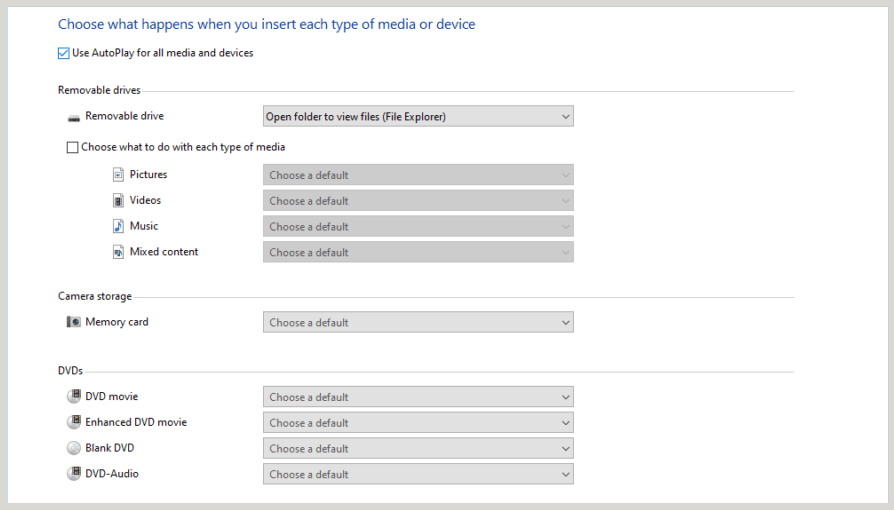
Task: Click the Videos media type icon
Action: 118,201
